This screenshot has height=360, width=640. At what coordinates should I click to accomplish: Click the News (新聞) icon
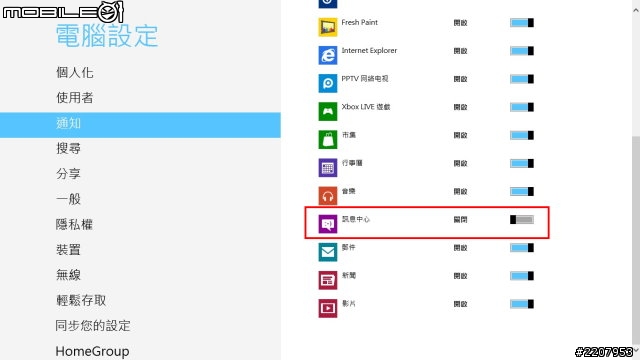pyautogui.click(x=328, y=280)
